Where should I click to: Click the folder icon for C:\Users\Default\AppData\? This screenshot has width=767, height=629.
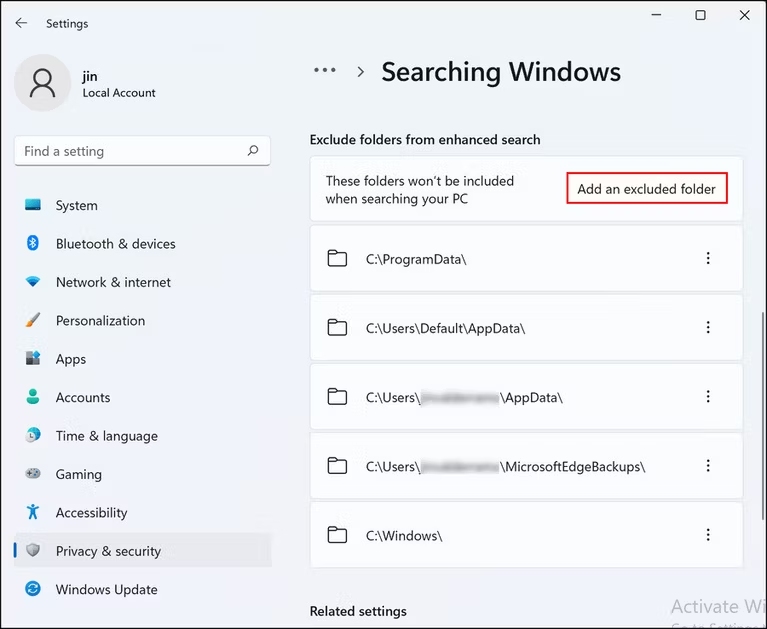[x=337, y=327]
